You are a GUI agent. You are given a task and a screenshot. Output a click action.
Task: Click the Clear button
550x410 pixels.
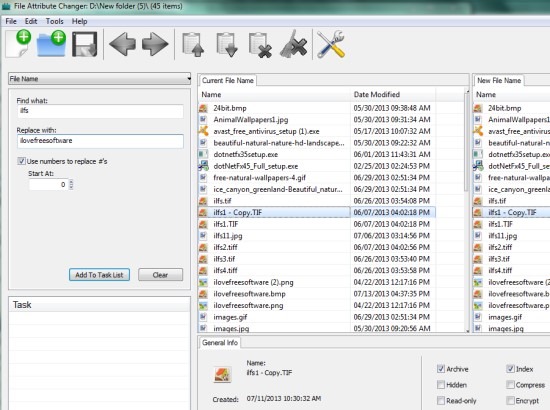pos(160,275)
